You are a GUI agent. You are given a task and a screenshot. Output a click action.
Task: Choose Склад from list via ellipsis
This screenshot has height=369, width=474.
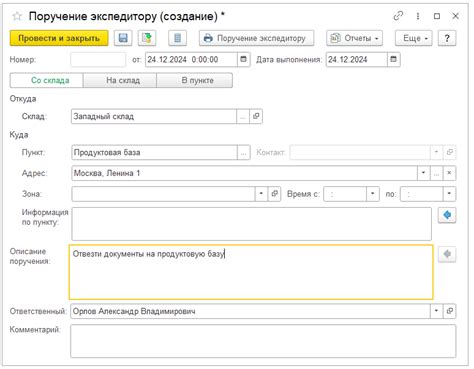click(243, 116)
